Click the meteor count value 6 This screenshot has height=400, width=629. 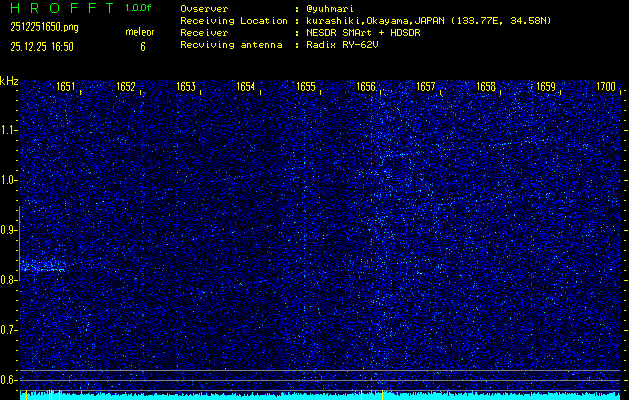coord(142,46)
